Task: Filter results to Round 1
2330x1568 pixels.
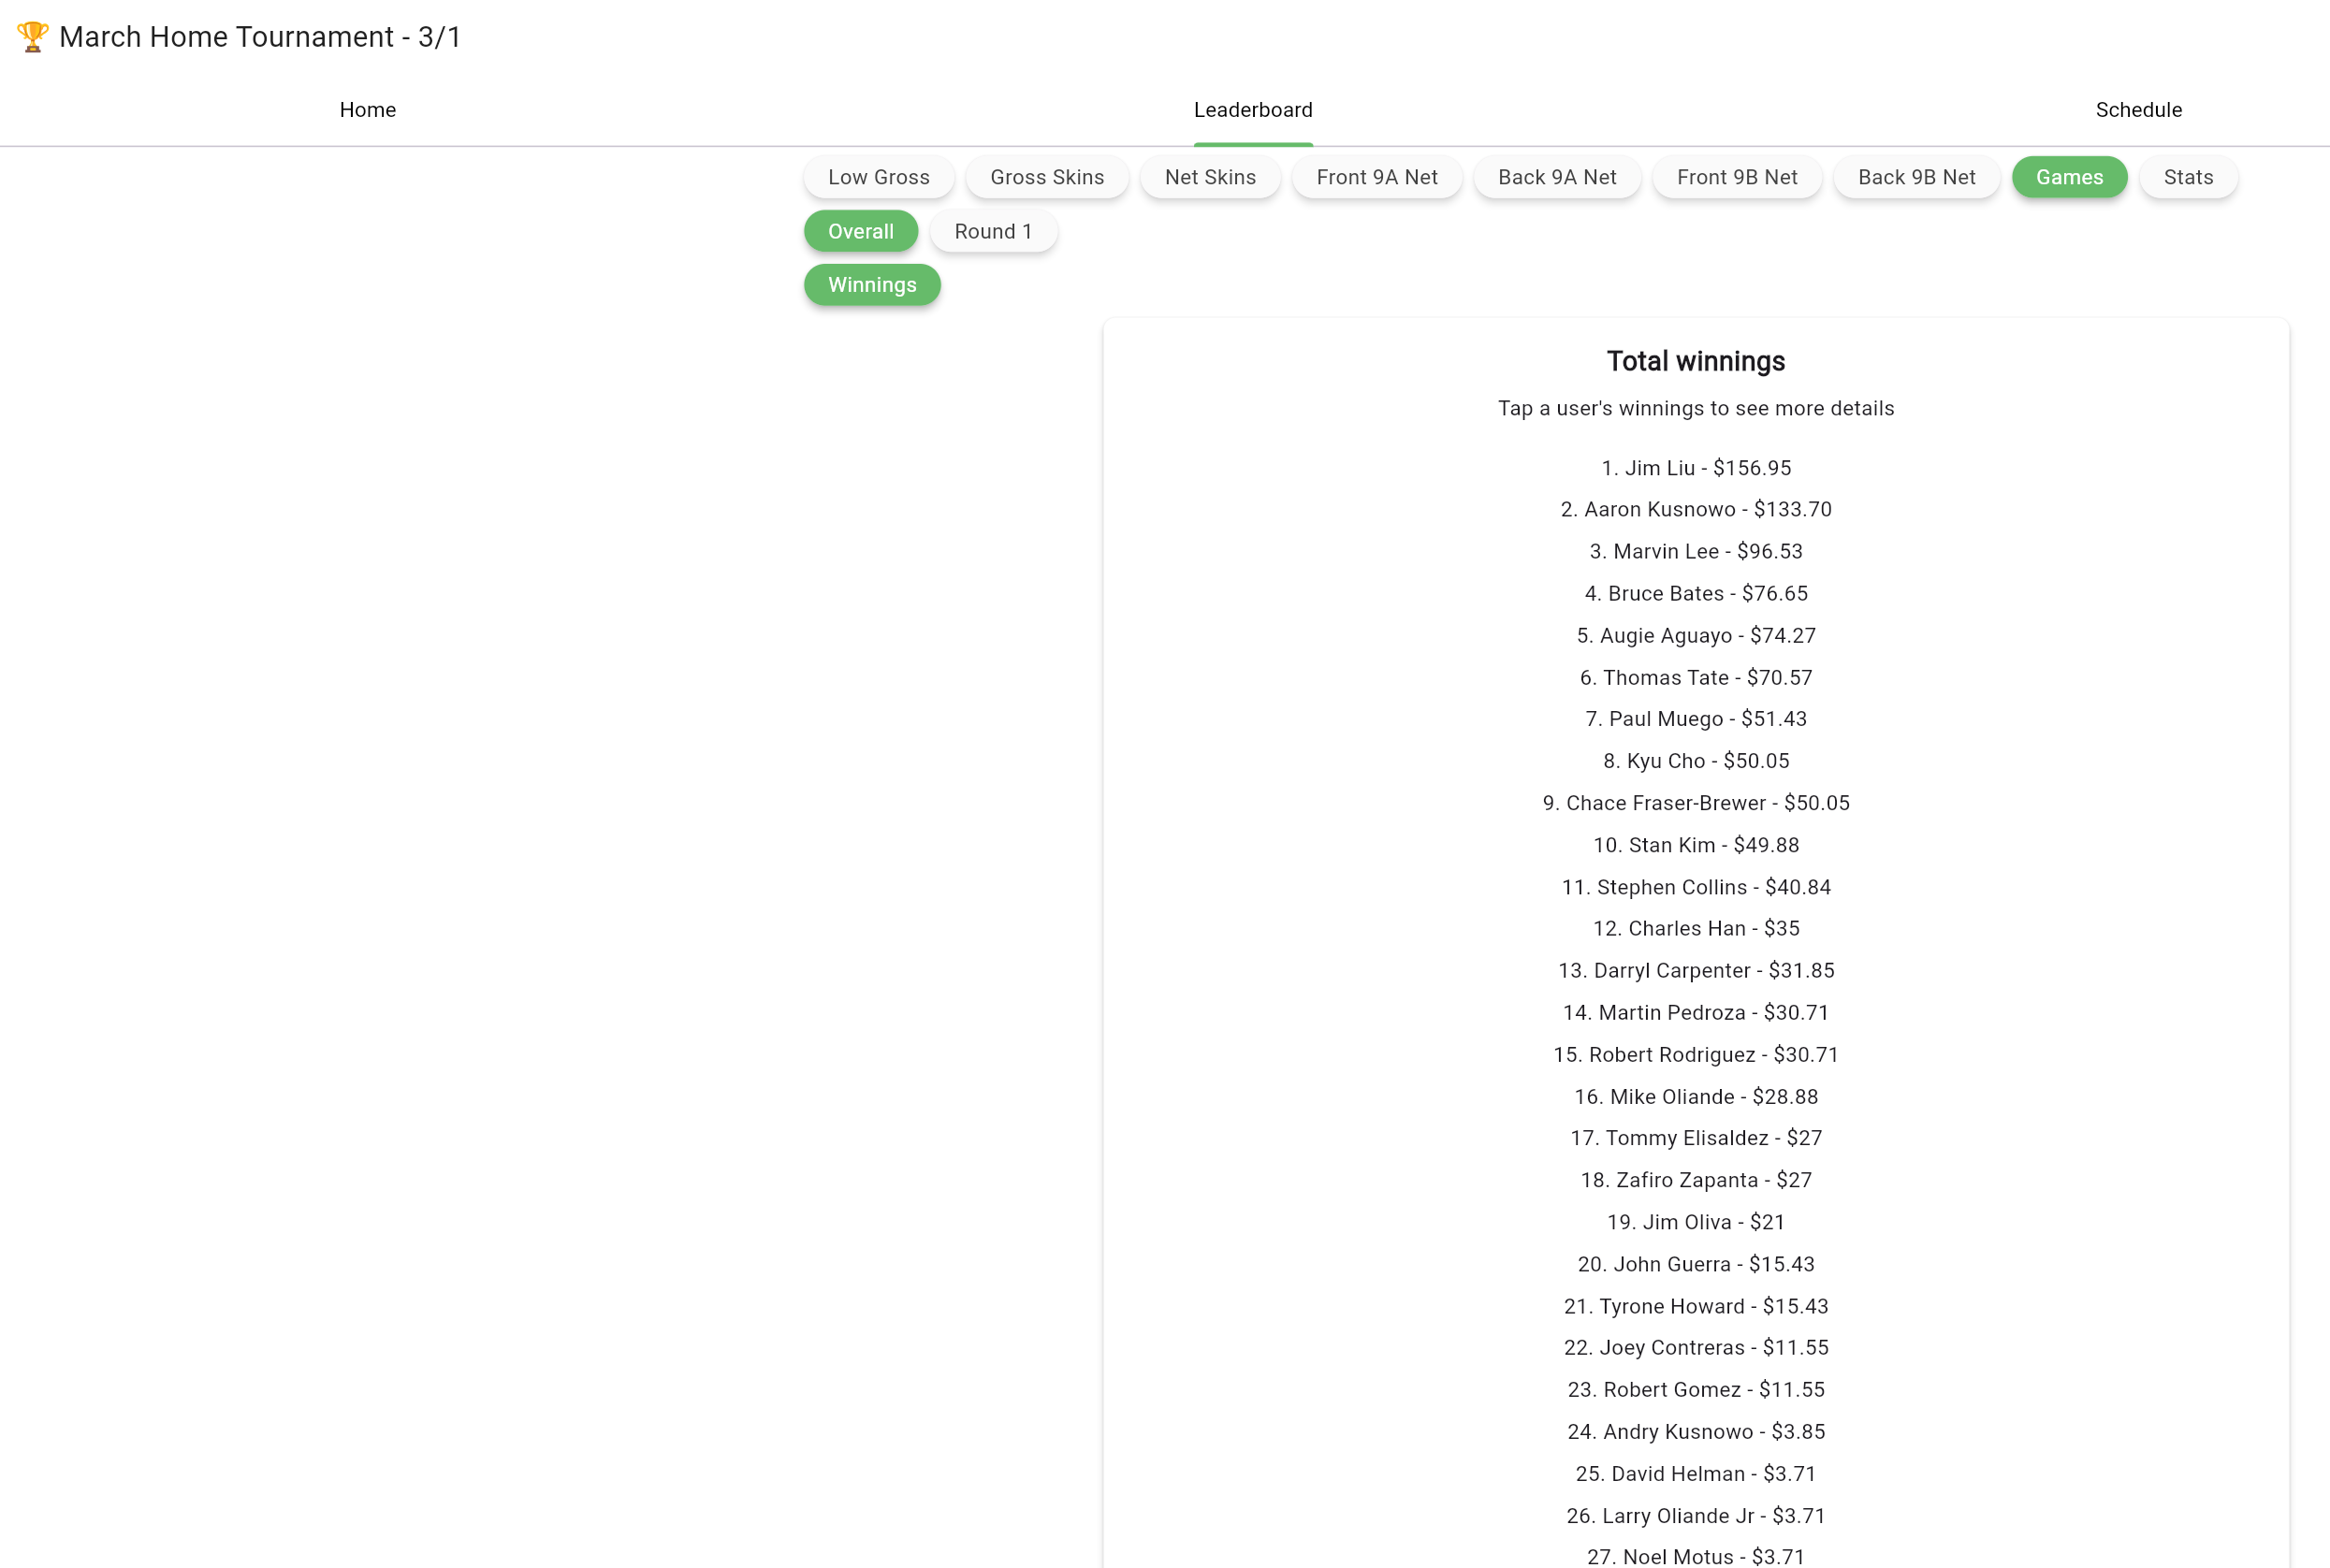Action: coord(992,231)
